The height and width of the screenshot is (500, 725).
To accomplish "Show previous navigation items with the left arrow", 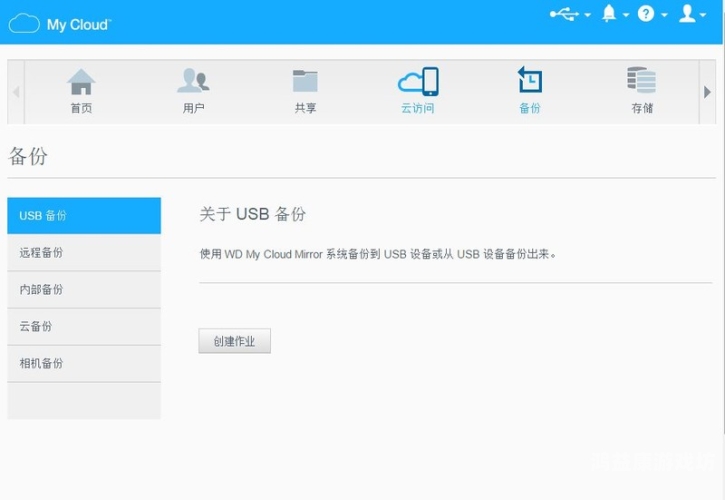I will tap(16, 92).
